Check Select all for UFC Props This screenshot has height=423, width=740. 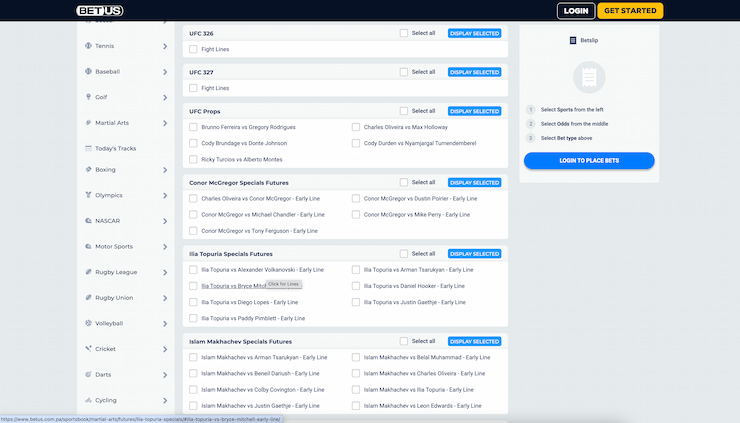404,111
